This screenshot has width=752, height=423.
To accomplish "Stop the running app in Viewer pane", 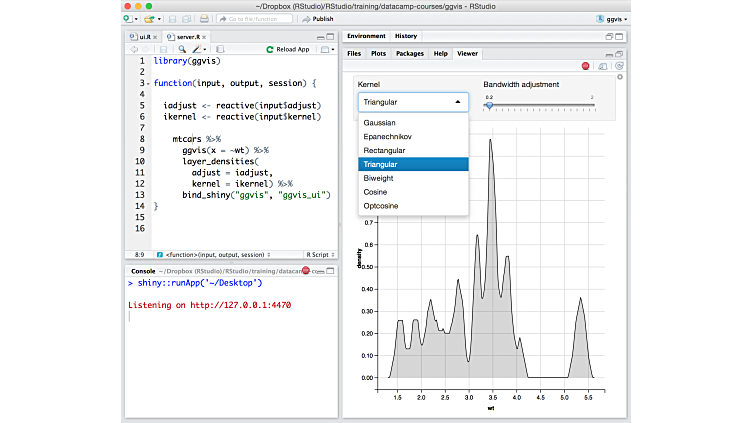I will coord(586,66).
